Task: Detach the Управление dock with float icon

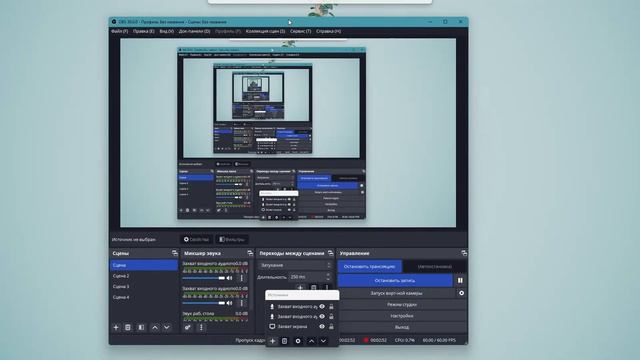Action: (x=464, y=253)
